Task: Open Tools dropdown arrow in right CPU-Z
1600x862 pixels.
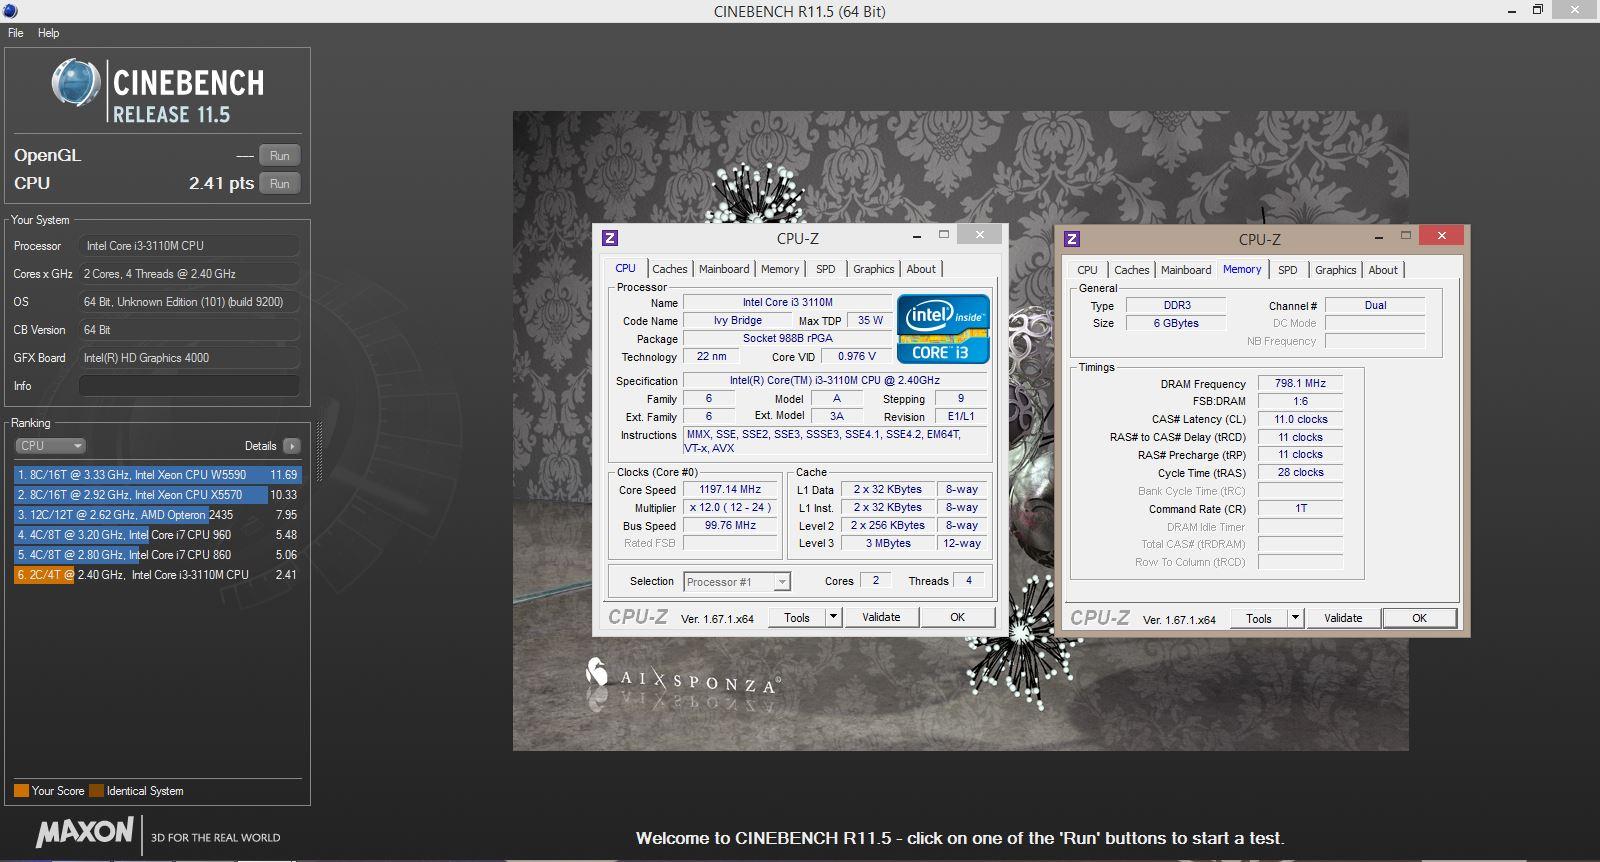Action: pos(1295,619)
